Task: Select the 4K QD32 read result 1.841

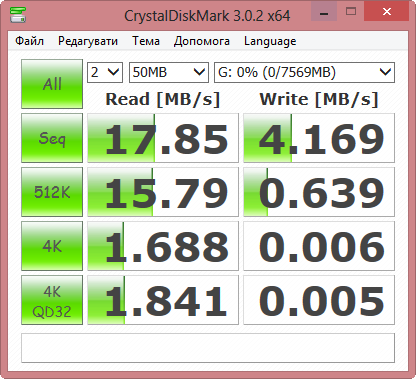Action: click(x=163, y=300)
